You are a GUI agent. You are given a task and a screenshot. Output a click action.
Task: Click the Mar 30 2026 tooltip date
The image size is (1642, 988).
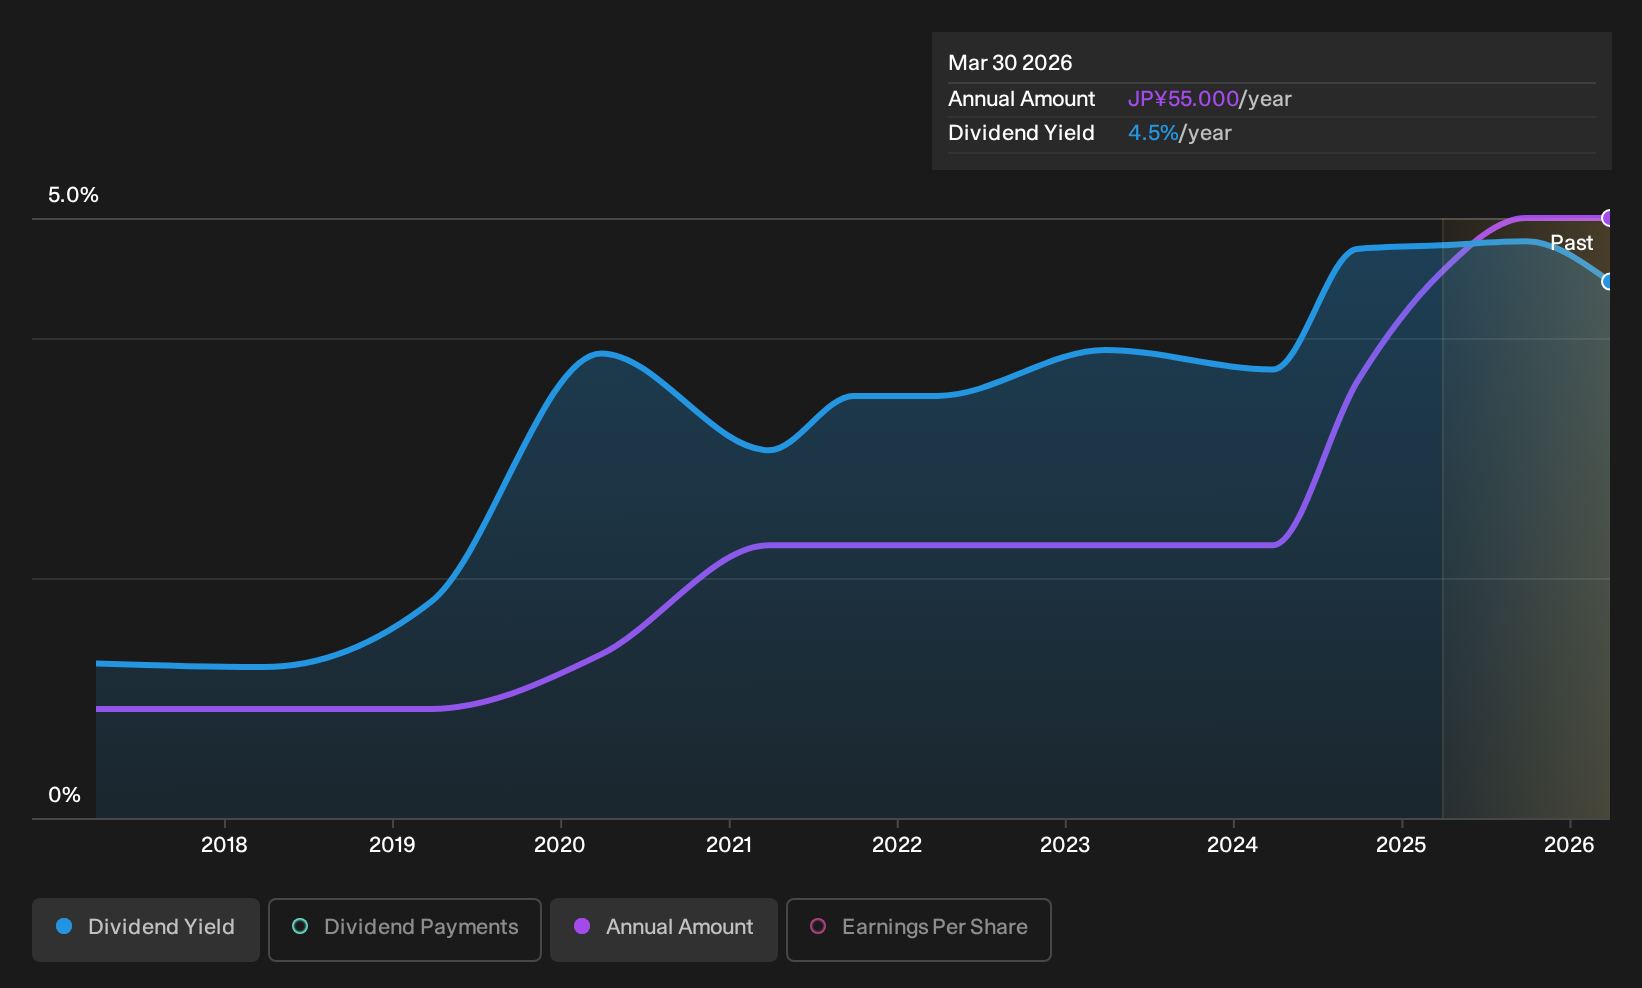(x=1010, y=63)
